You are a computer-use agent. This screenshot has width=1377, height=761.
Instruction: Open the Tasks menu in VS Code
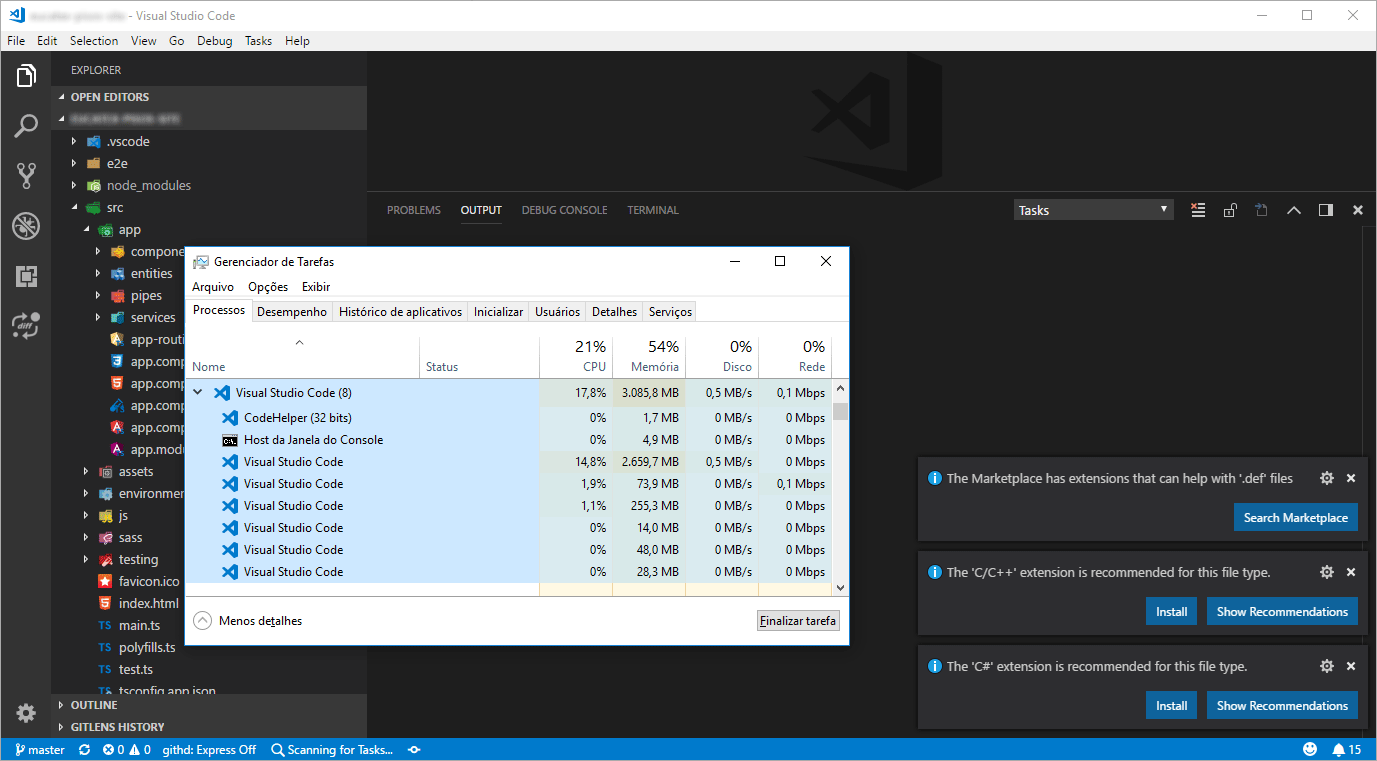258,41
